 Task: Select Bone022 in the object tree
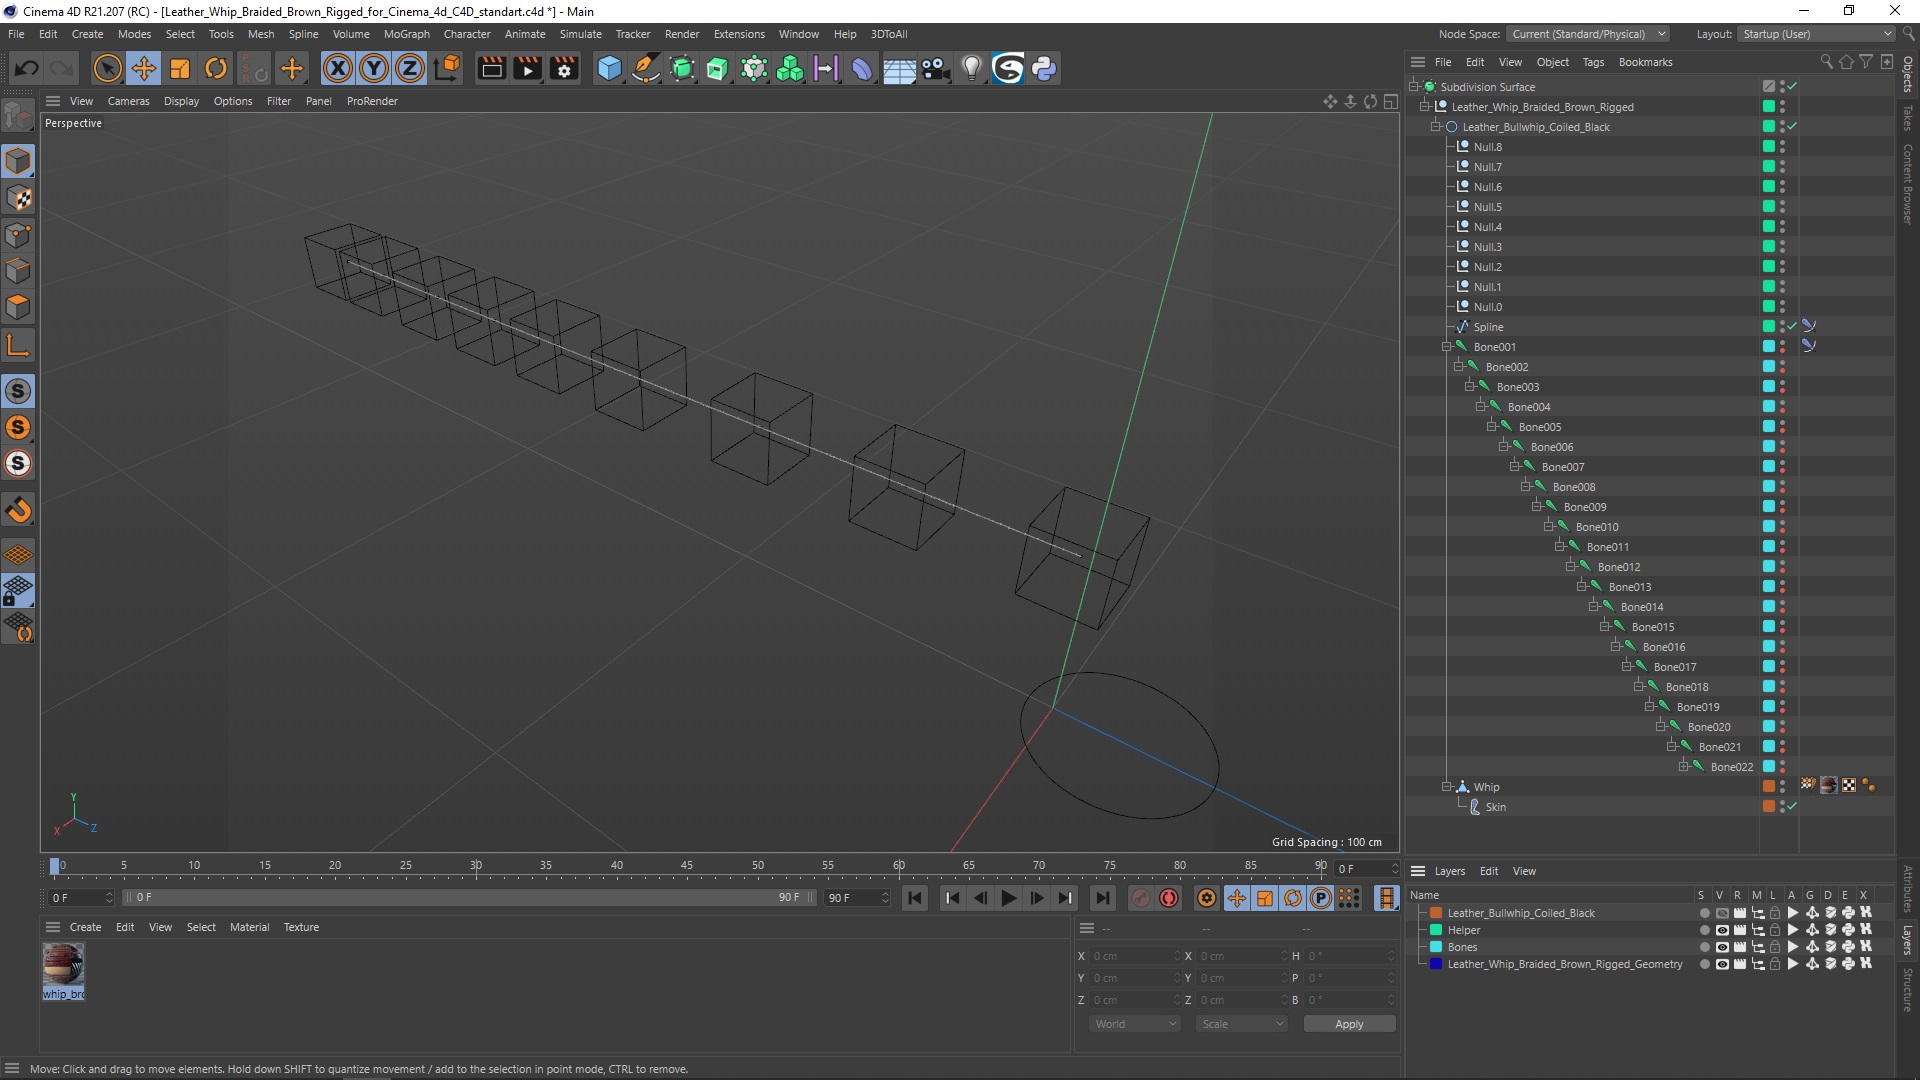tap(1731, 767)
